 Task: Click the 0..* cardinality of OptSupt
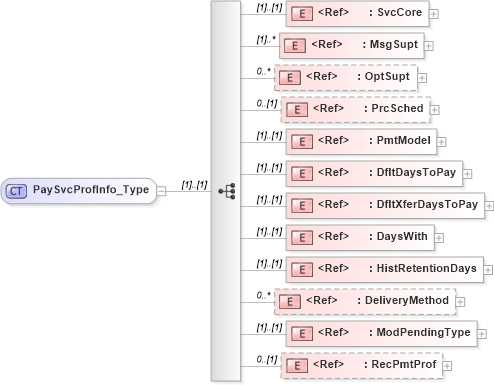[264, 71]
